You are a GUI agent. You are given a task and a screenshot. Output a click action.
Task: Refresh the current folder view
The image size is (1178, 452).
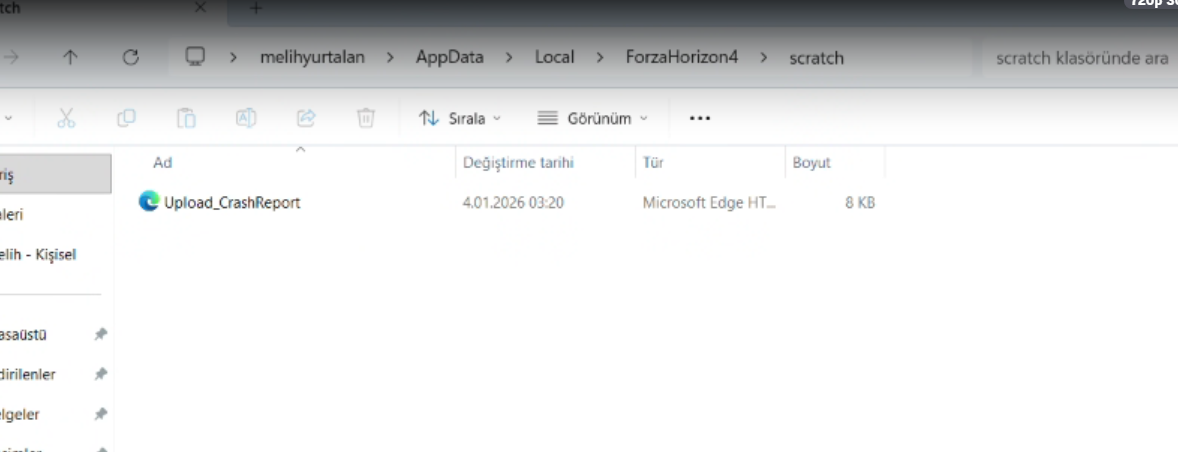pos(130,58)
